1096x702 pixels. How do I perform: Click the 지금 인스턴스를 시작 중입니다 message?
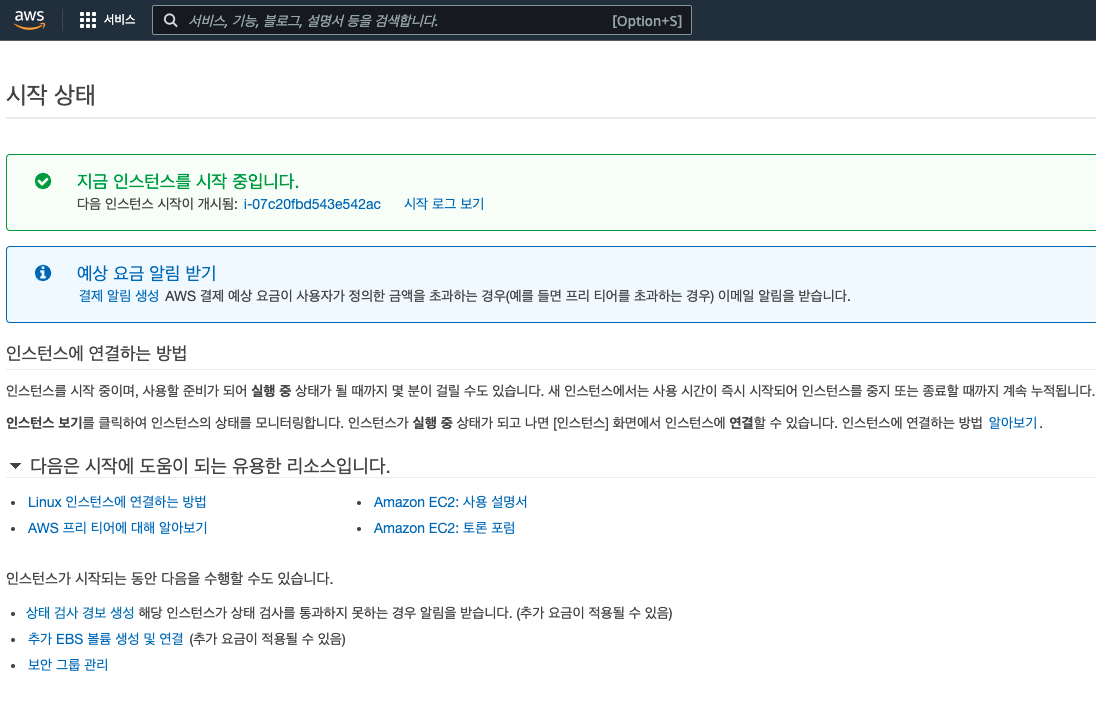click(187, 181)
